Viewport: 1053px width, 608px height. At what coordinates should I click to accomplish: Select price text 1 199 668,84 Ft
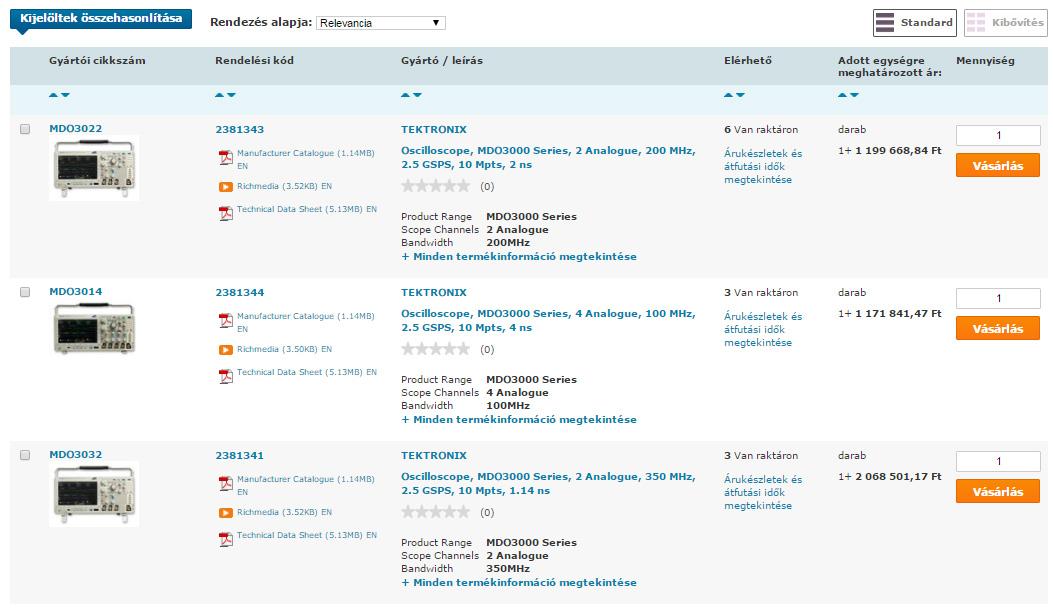(x=899, y=151)
